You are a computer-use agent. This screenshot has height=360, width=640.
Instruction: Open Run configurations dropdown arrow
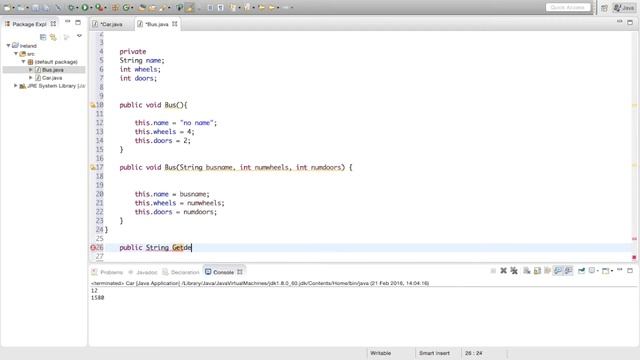[91, 8]
